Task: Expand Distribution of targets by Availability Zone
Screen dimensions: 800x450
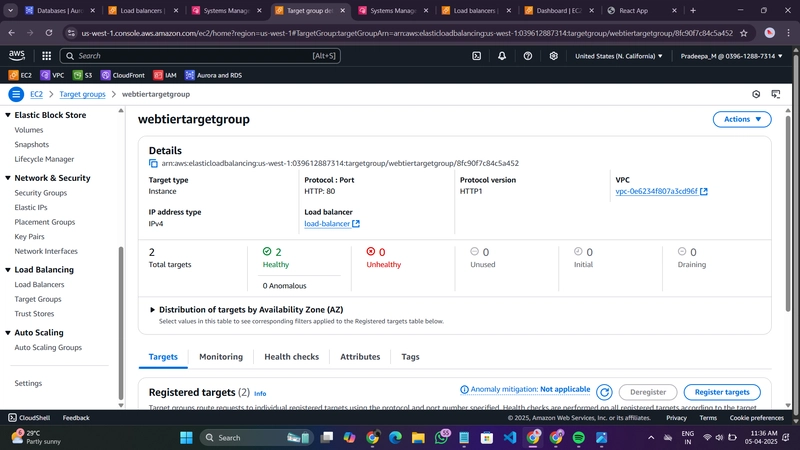Action: (x=152, y=310)
